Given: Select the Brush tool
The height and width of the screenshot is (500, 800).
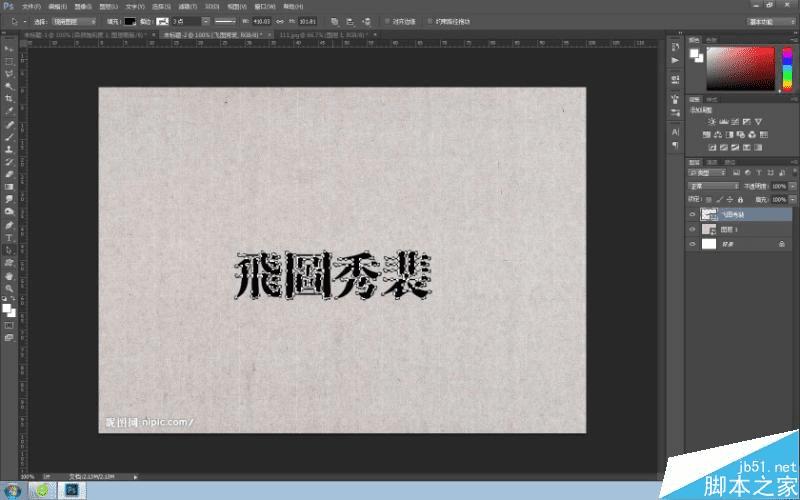Looking at the screenshot, I should point(9,137).
